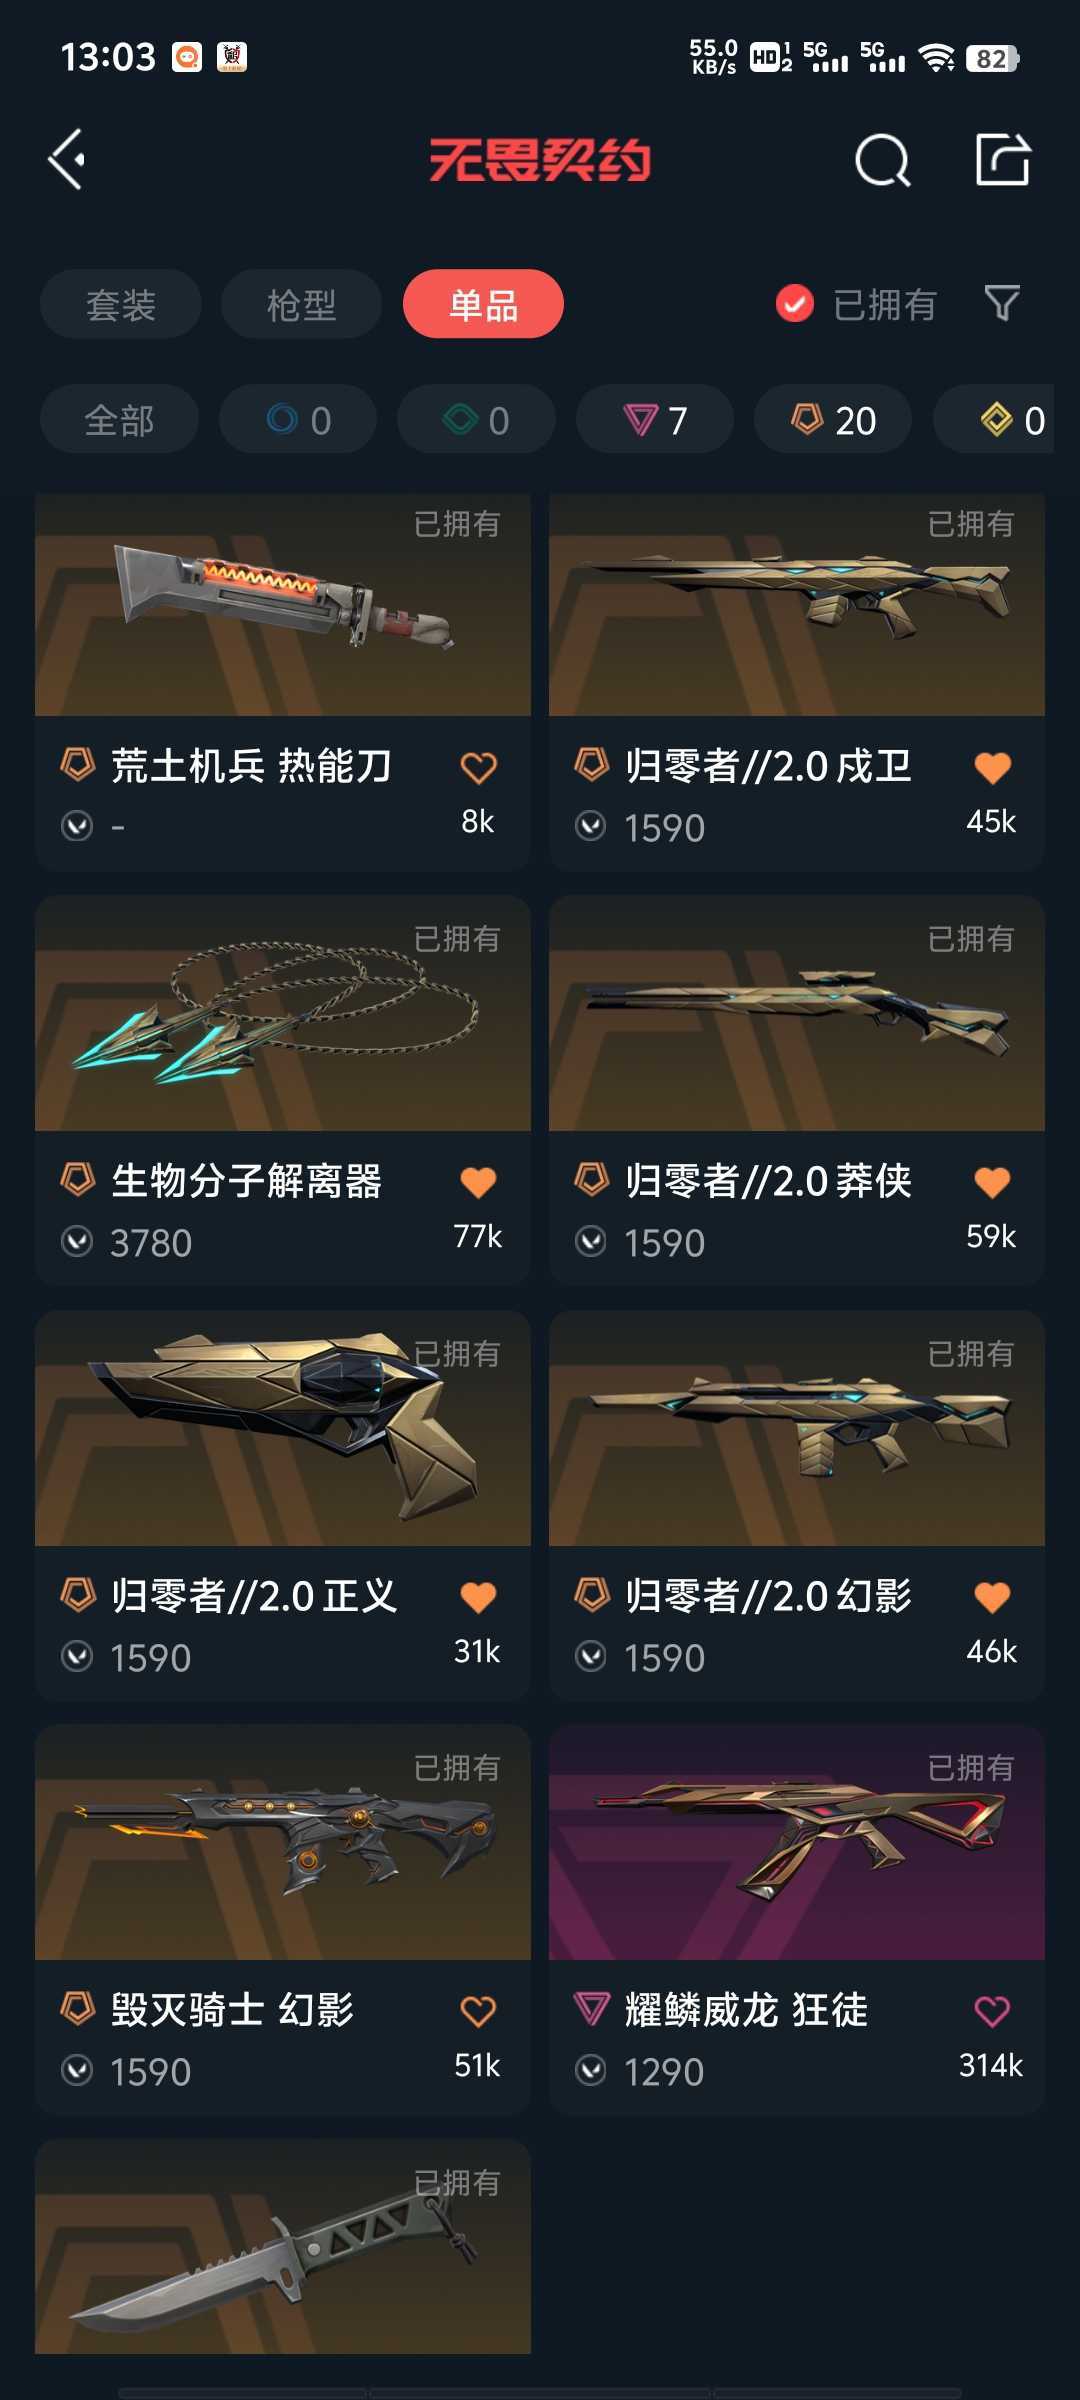The width and height of the screenshot is (1080, 2400).
Task: Toggle heart on 耀鳞威龙 狂徒
Action: pos(992,2010)
